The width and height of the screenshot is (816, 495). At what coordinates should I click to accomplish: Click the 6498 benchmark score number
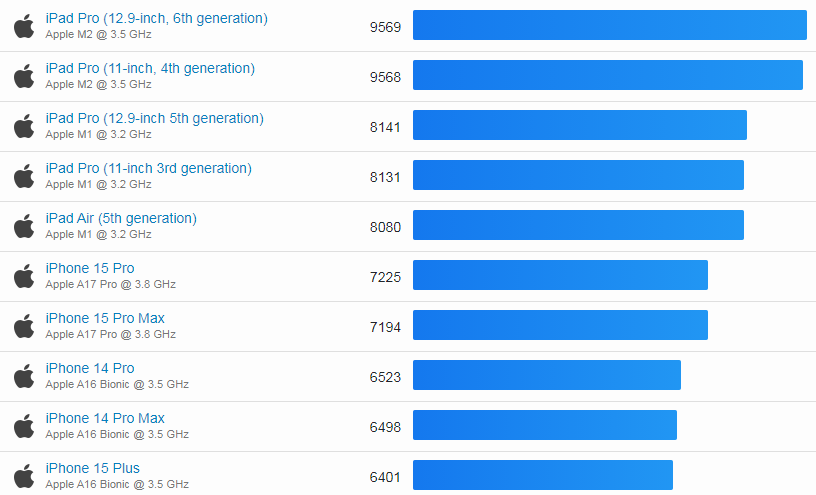tap(385, 427)
